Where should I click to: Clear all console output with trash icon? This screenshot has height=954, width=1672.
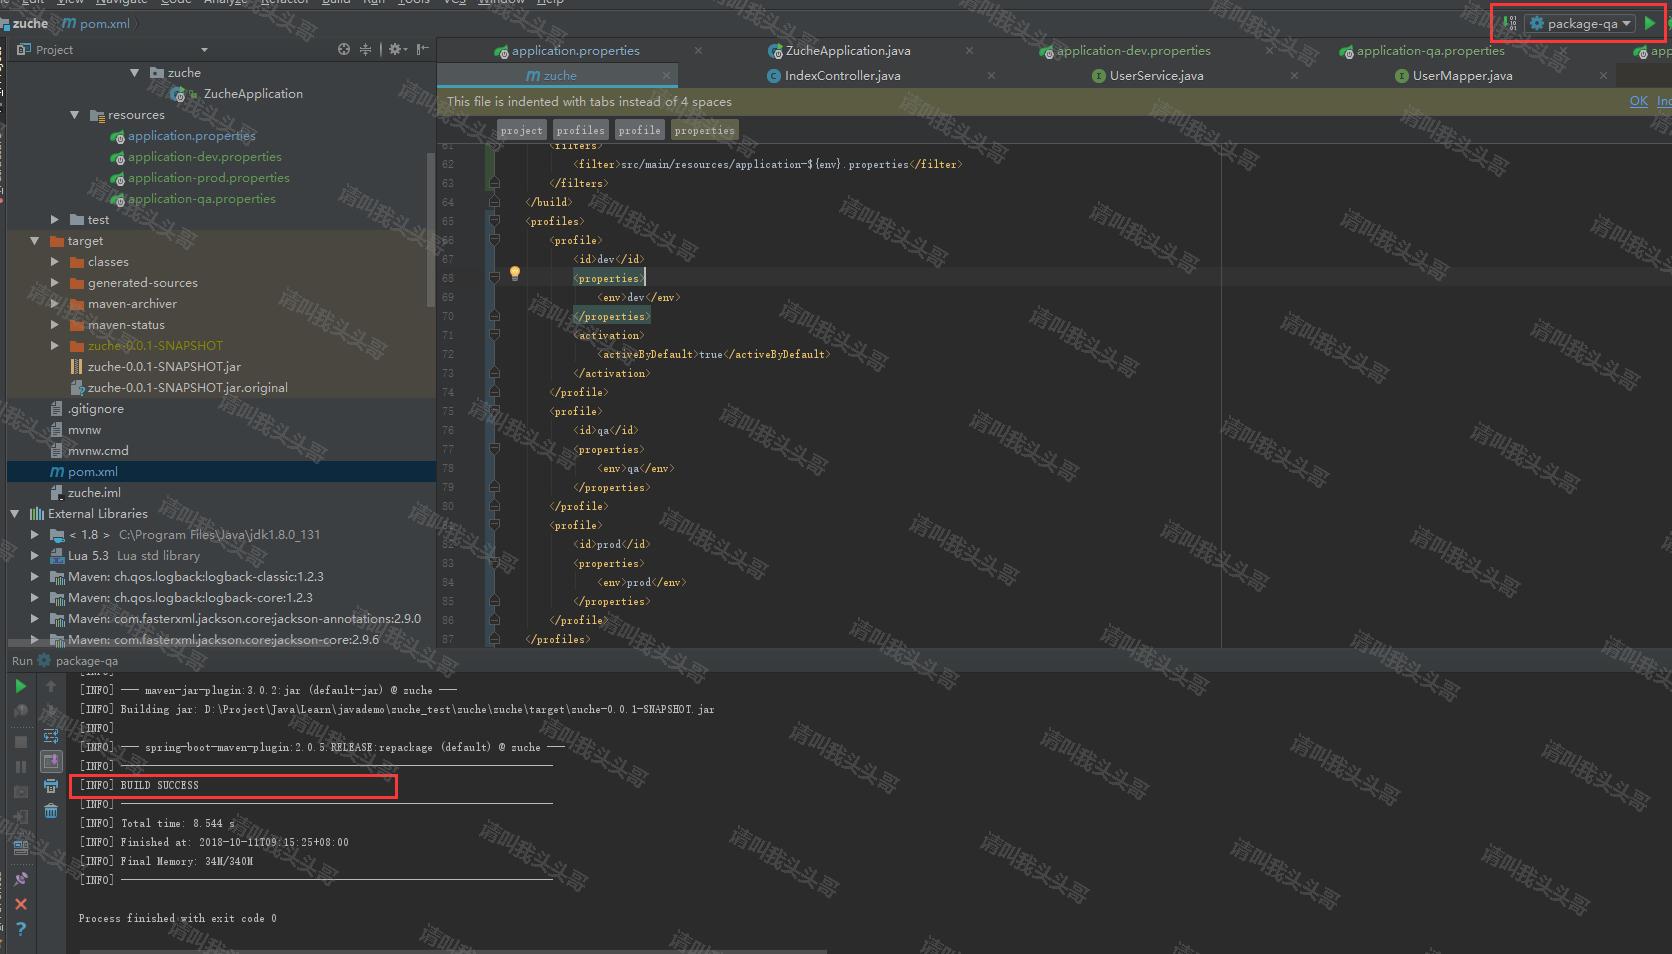(x=51, y=811)
